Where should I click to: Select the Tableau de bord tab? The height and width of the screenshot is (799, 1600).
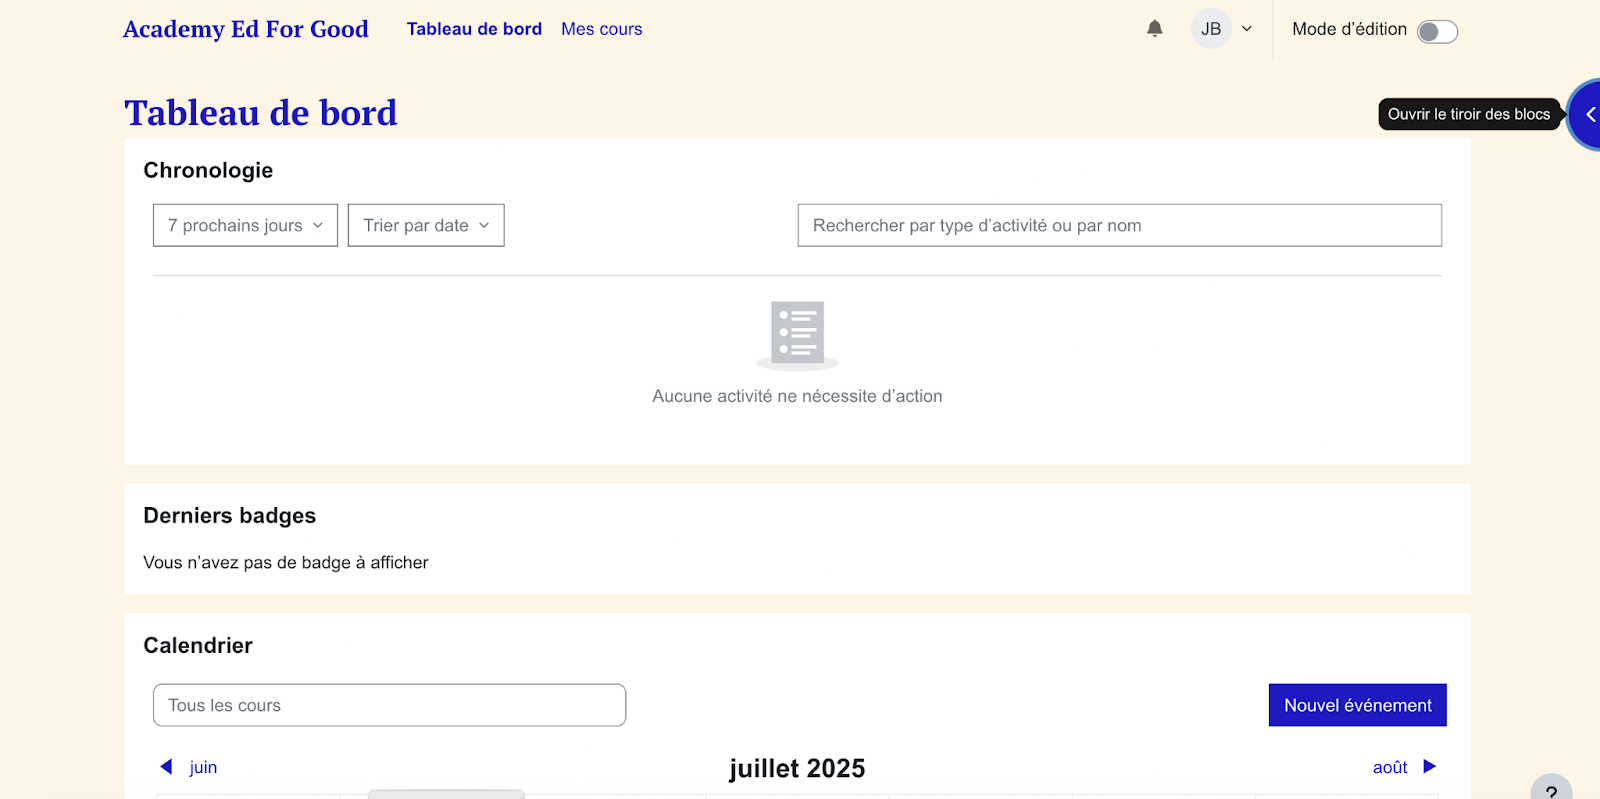pos(474,29)
